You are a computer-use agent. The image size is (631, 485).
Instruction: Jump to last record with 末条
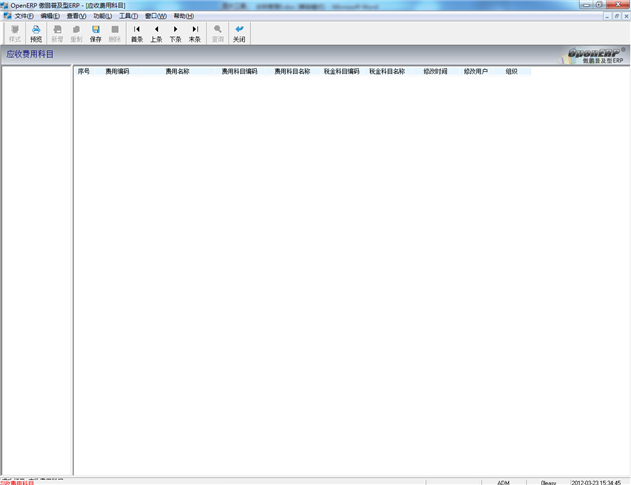coord(195,33)
